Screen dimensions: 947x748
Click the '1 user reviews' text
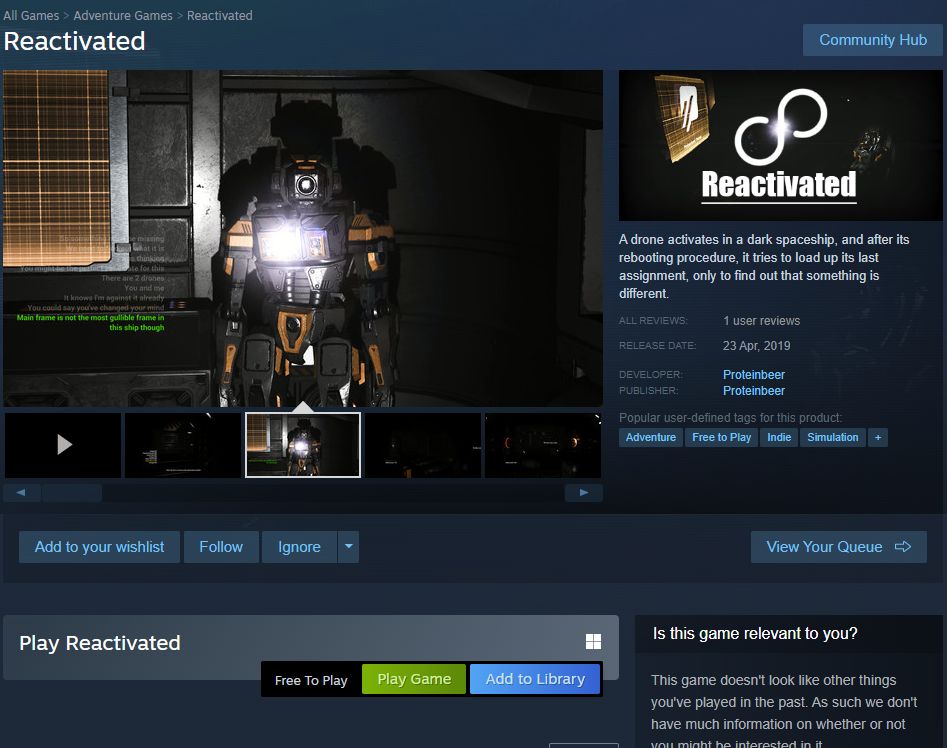[x=762, y=321]
